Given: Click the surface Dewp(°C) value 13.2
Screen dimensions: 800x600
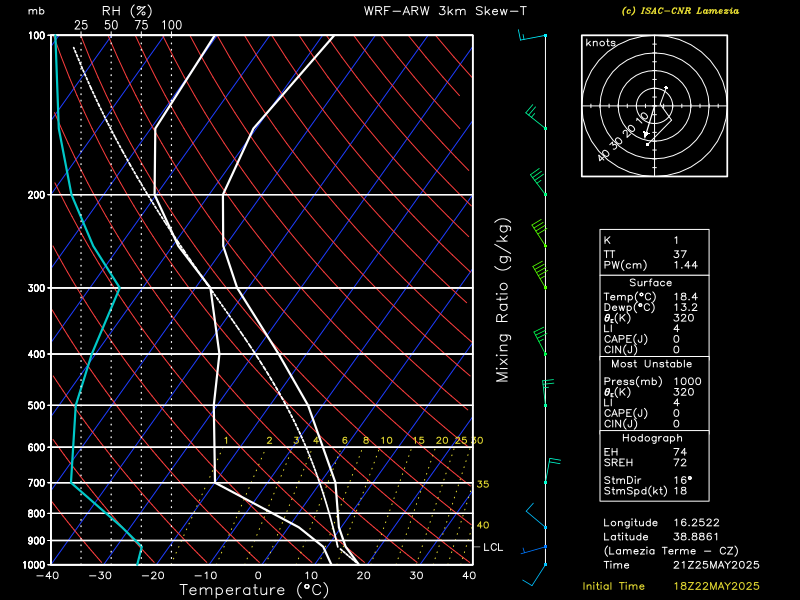Looking at the screenshot, I should tap(685, 307).
